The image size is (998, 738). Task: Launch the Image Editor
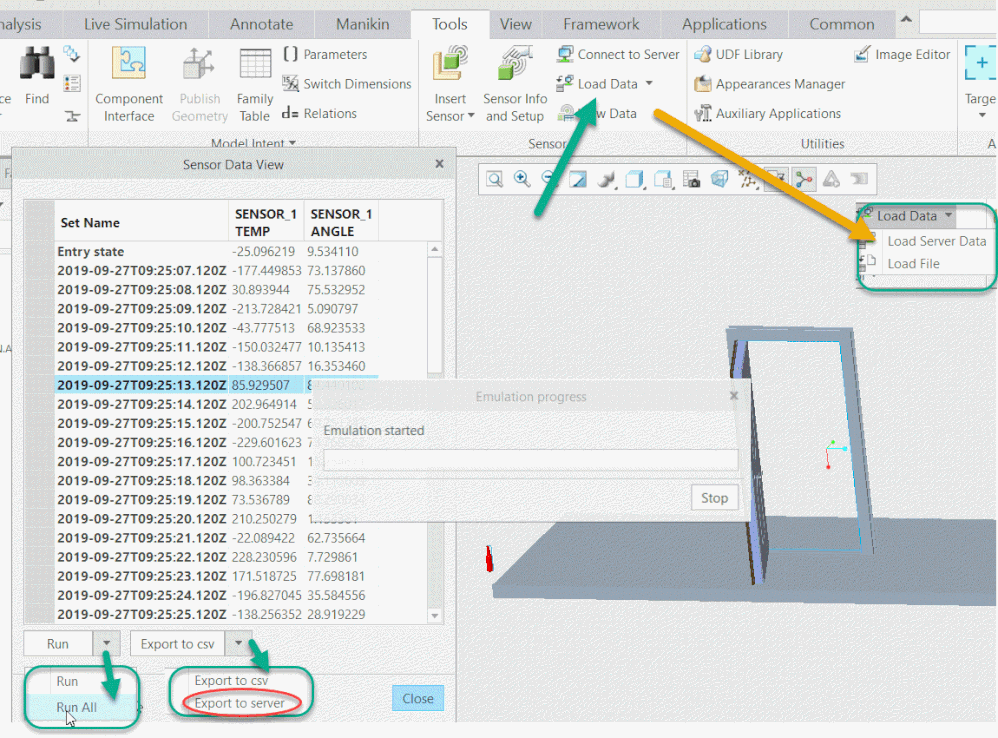pyautogui.click(x=902, y=55)
